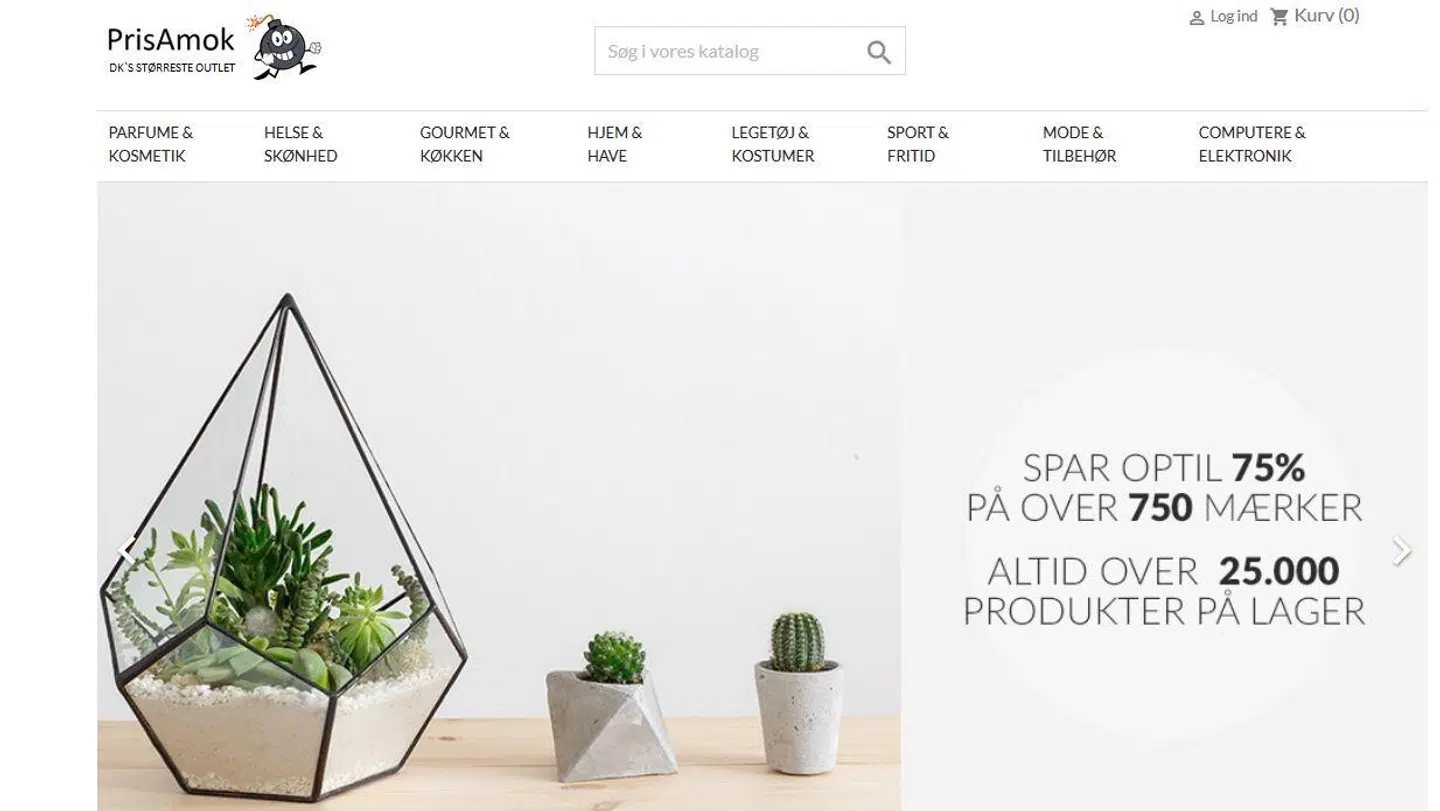
Task: Open Helse & Skønhed category
Action: (x=301, y=144)
